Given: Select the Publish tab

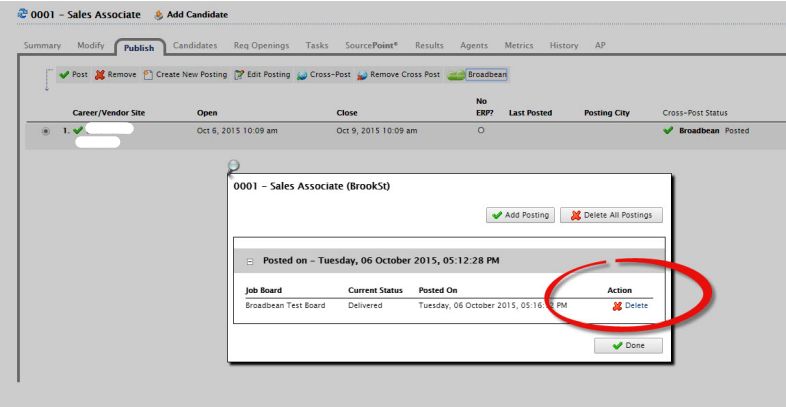Looking at the screenshot, I should pos(139,48).
